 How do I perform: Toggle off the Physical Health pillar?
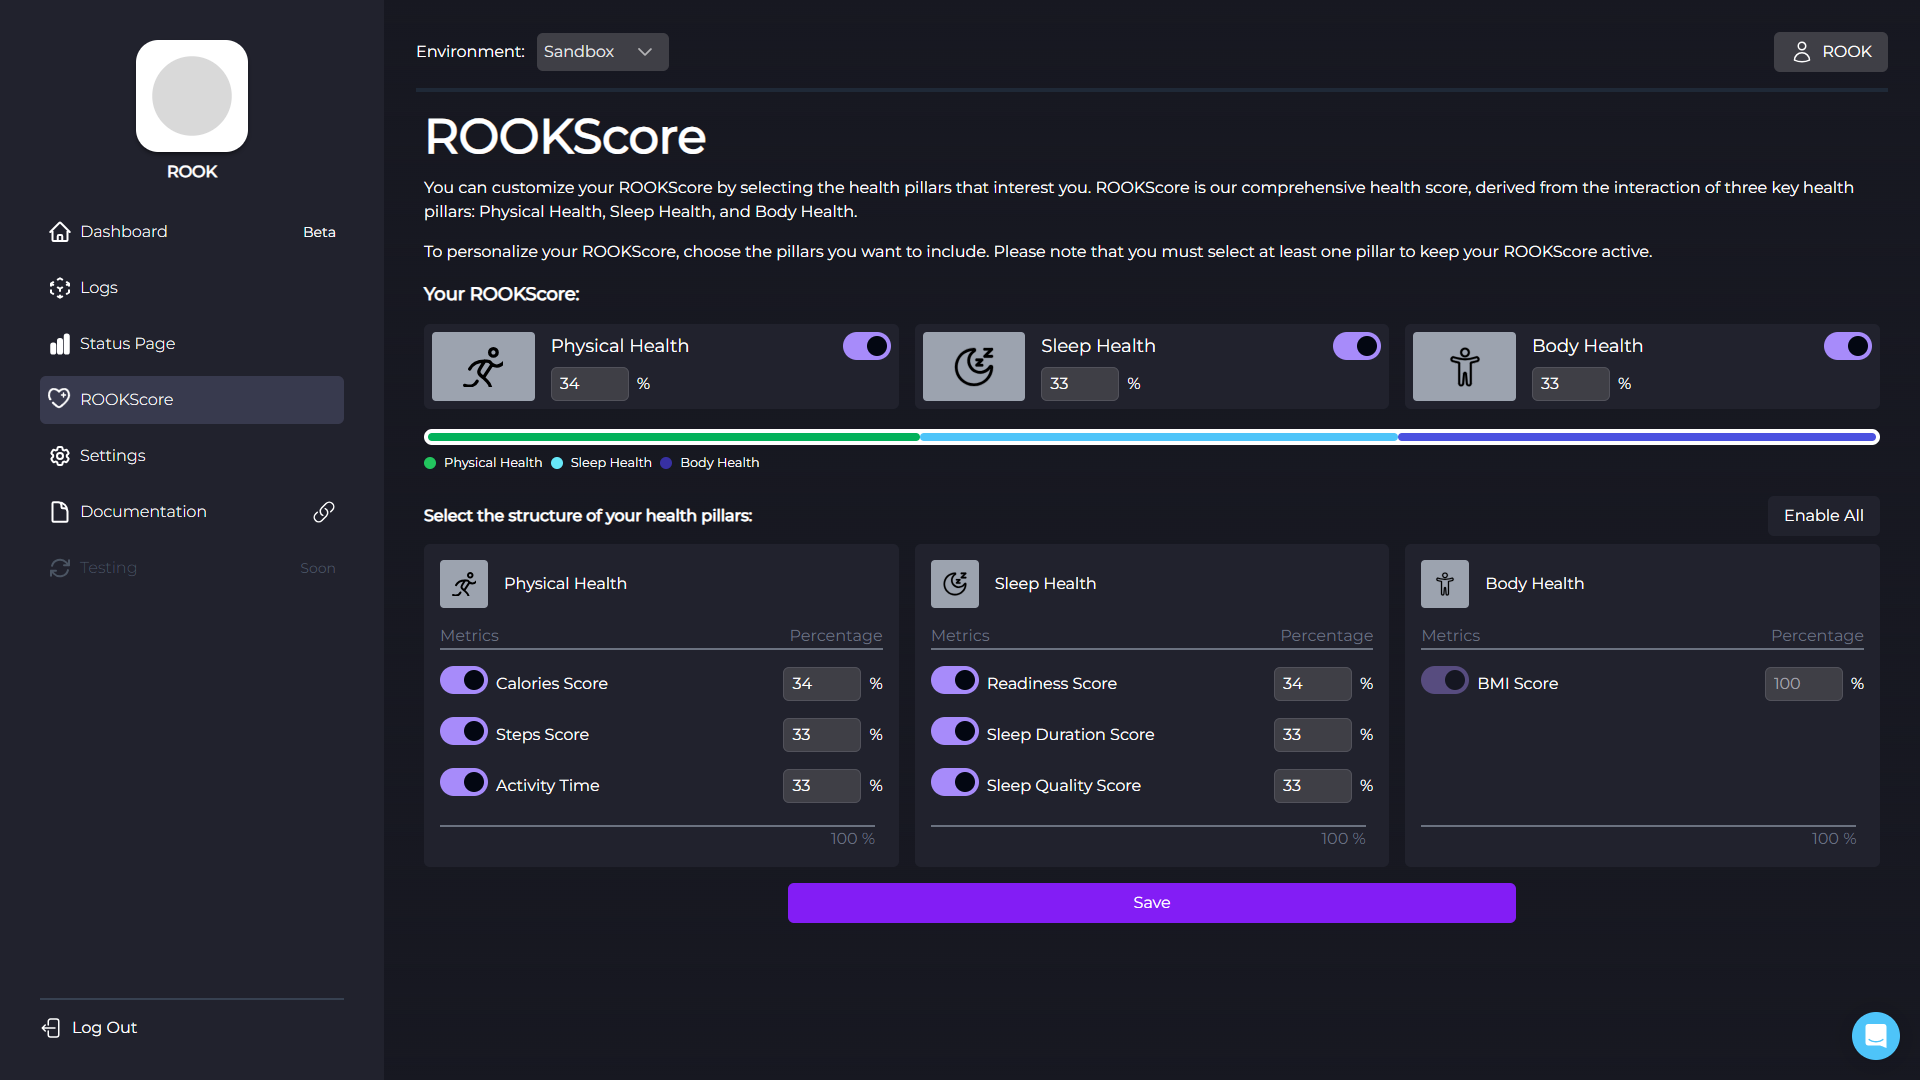pos(866,346)
